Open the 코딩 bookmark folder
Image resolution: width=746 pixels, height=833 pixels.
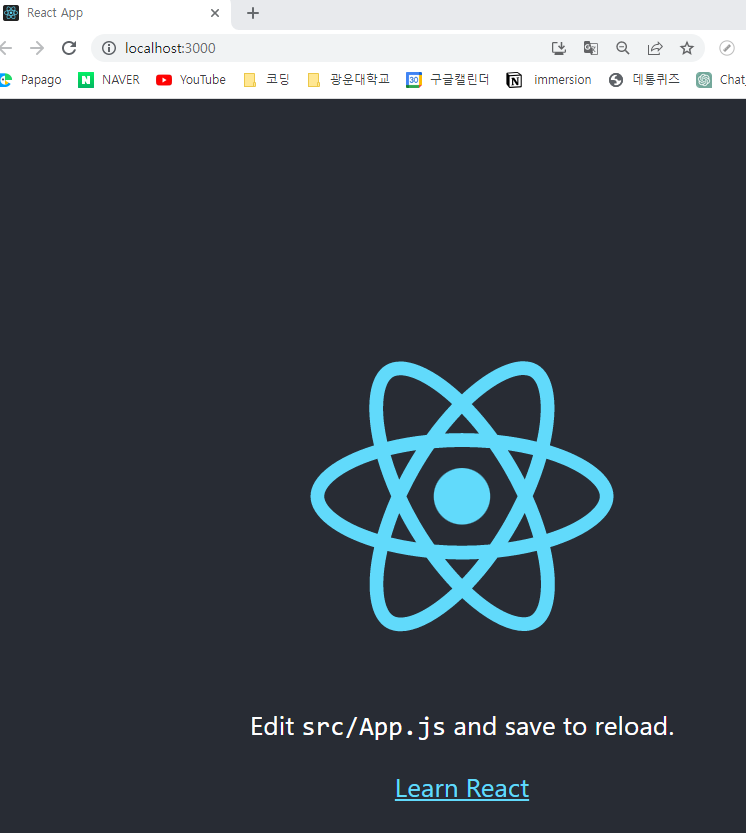point(266,80)
